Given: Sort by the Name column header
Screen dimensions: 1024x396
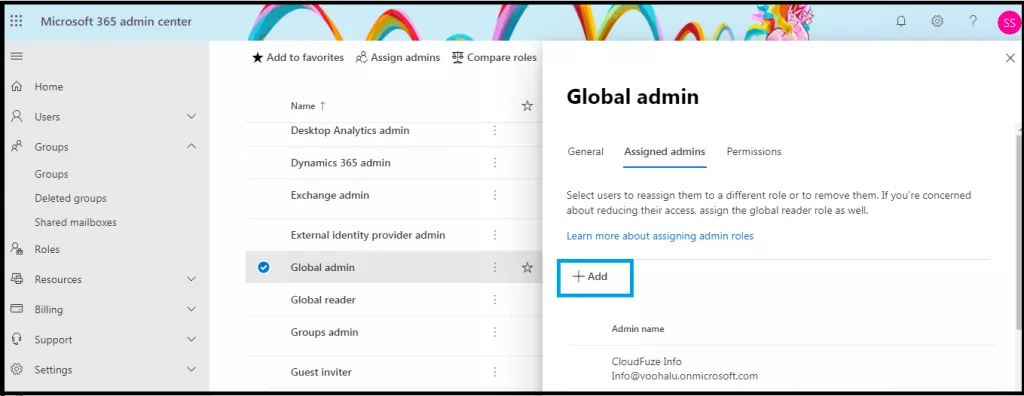Looking at the screenshot, I should [303, 106].
